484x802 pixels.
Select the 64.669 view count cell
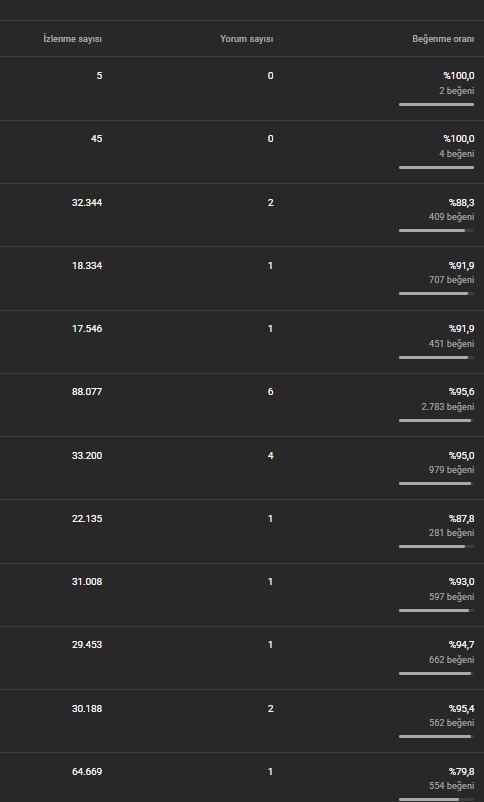87,771
